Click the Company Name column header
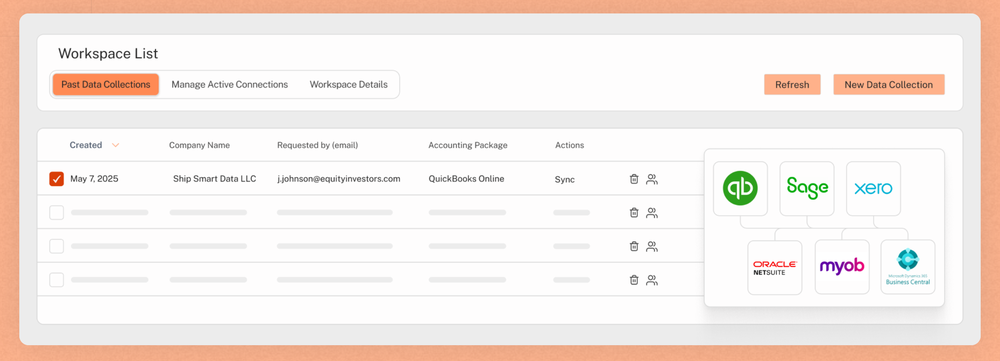This screenshot has width=1000, height=361. [x=200, y=145]
